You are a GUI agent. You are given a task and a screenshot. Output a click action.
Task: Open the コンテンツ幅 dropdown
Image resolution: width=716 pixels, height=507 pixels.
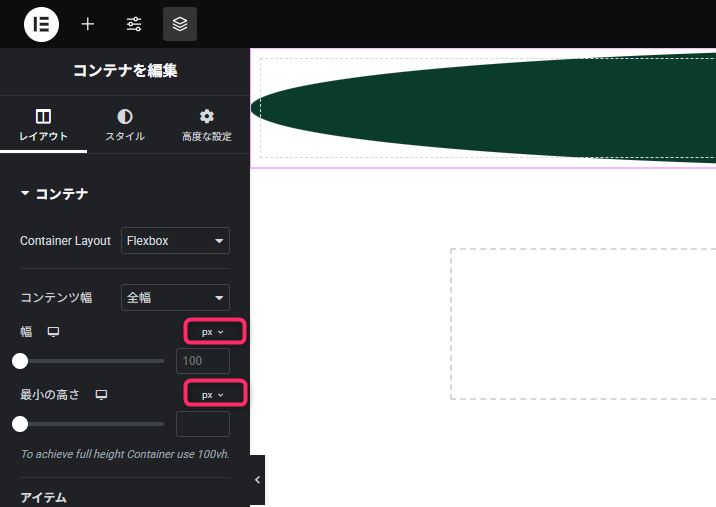(175, 297)
